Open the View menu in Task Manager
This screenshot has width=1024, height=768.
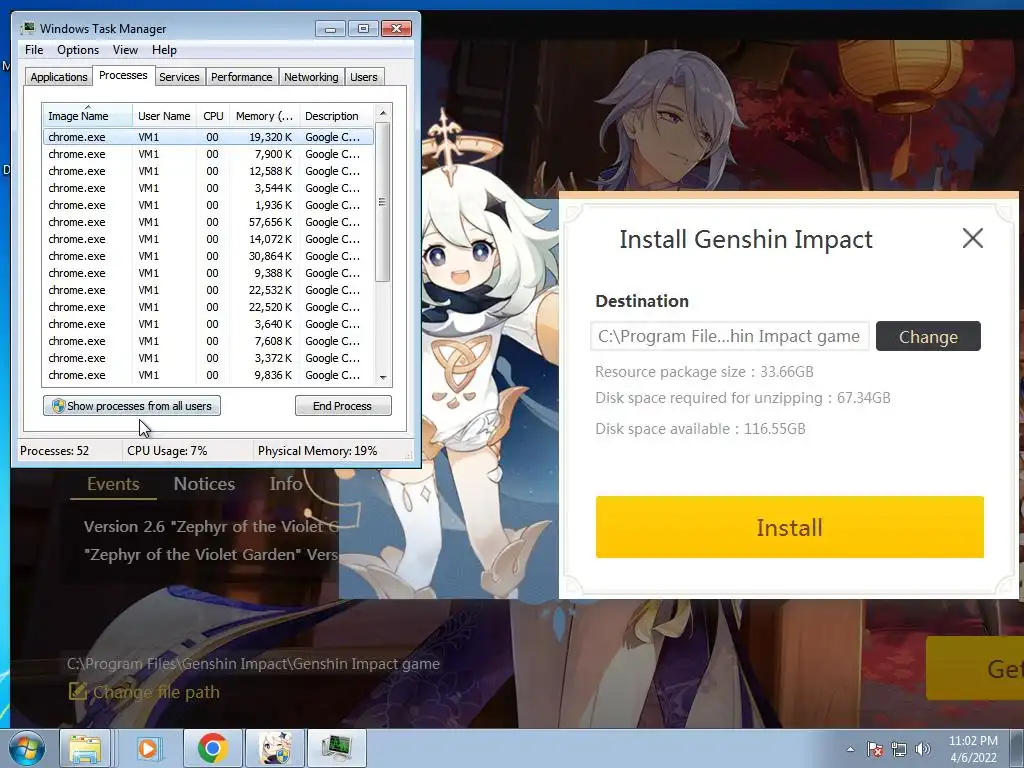[x=125, y=50]
